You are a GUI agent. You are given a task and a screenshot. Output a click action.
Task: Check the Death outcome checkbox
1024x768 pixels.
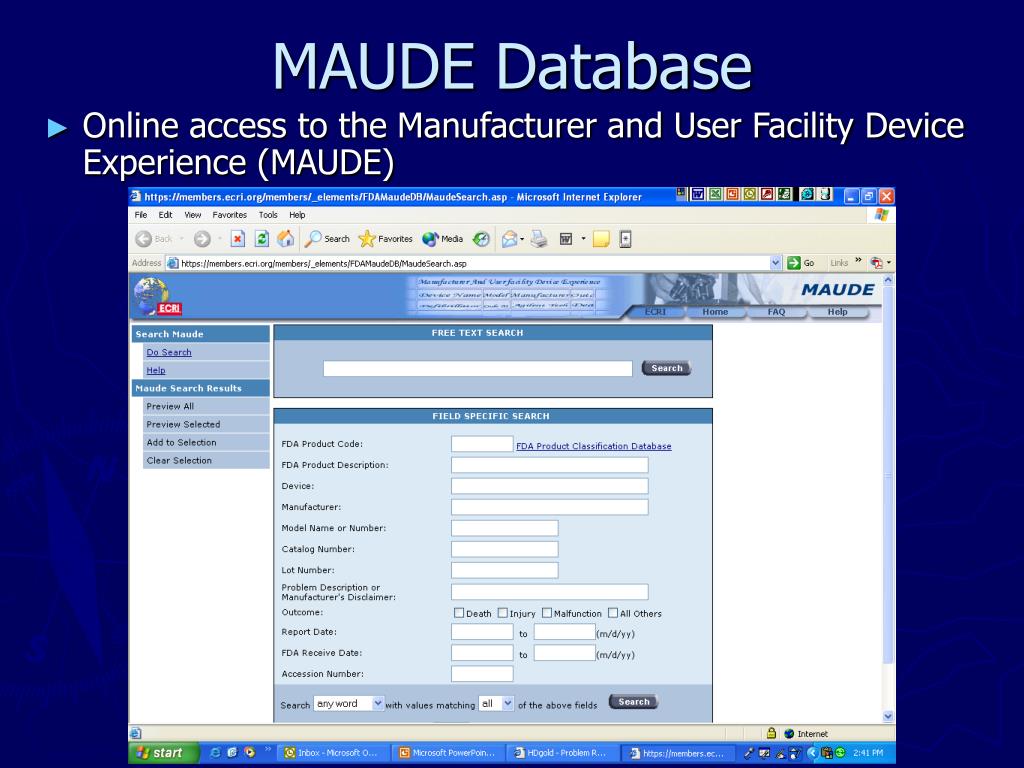click(459, 613)
